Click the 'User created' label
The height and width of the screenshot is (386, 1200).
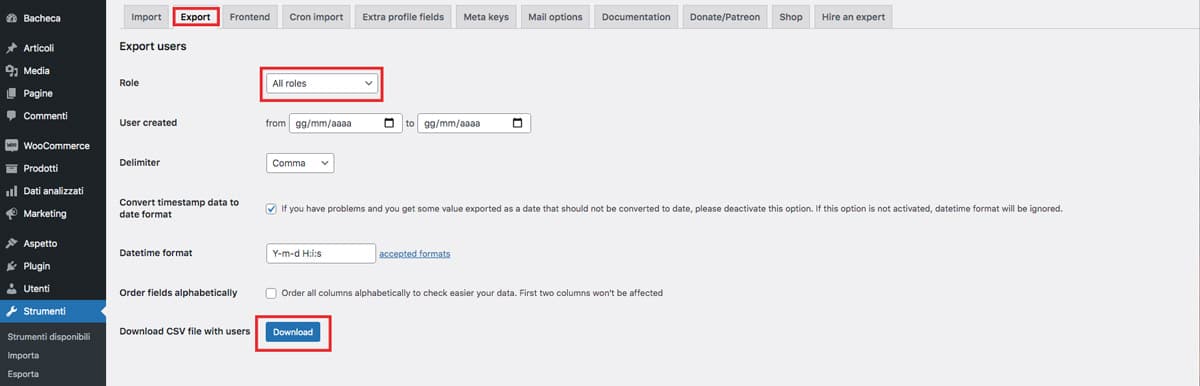pyautogui.click(x=148, y=123)
